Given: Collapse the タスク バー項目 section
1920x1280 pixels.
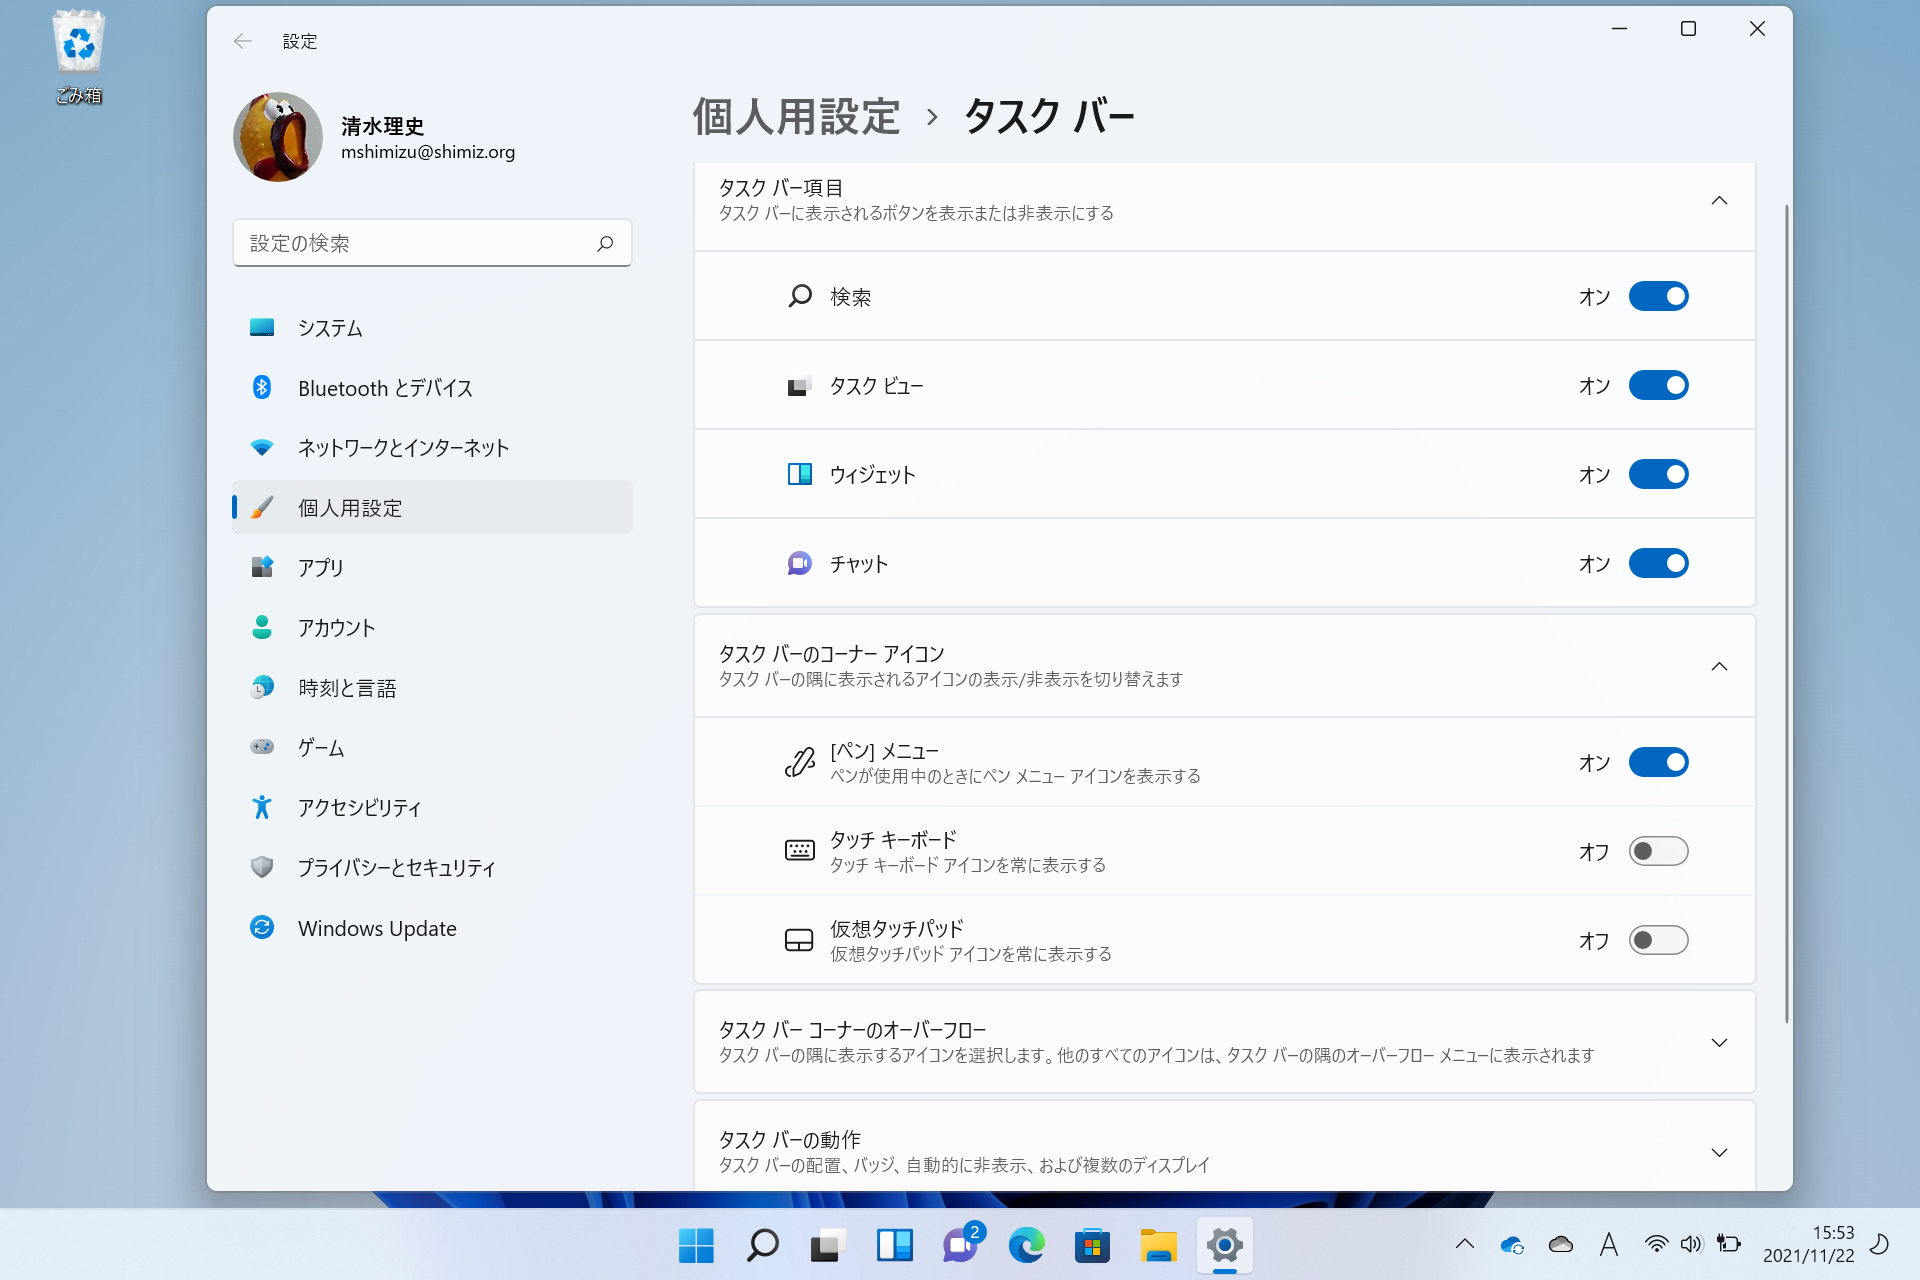Looking at the screenshot, I should coord(1720,200).
